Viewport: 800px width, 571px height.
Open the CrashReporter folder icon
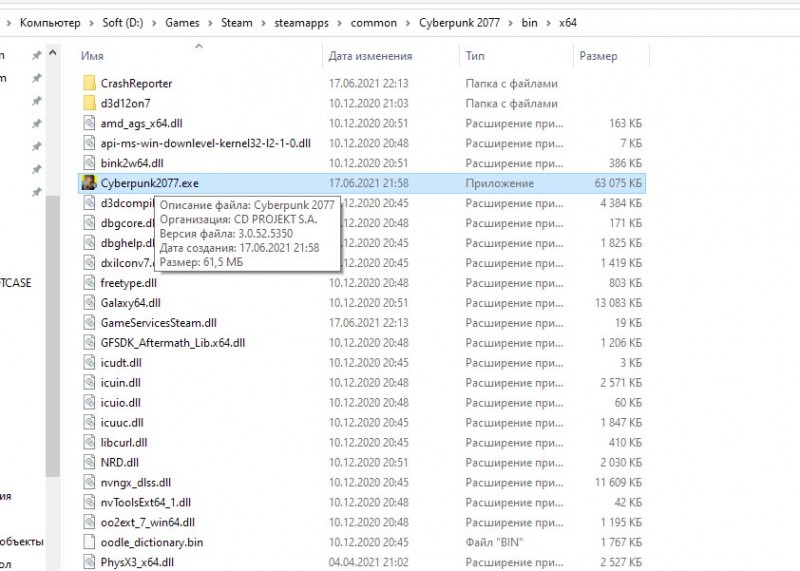tap(89, 83)
